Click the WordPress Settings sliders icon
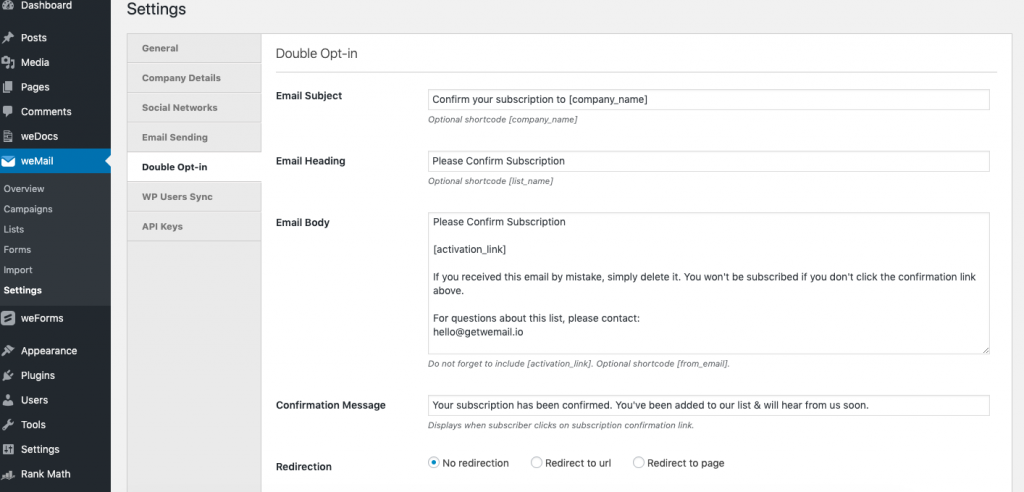This screenshot has height=492, width=1024. [8, 450]
